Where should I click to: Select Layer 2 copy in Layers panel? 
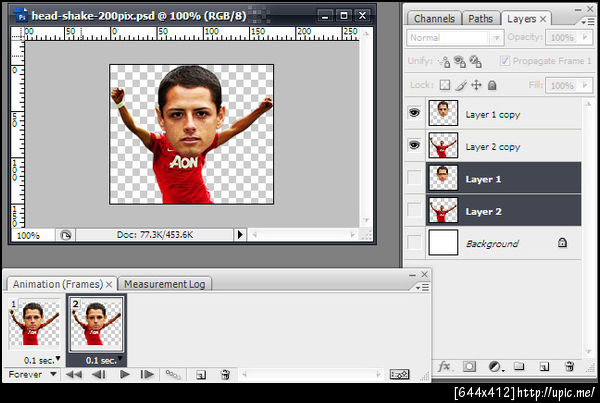click(x=504, y=145)
